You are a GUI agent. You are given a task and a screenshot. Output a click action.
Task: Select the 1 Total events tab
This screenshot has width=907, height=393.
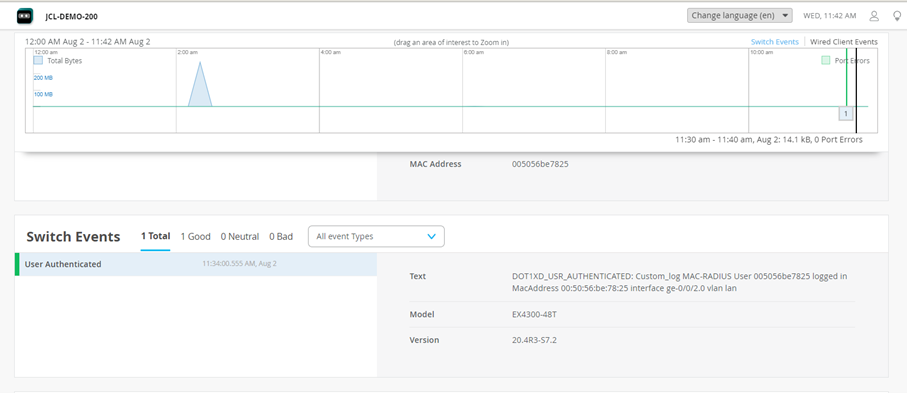pos(156,236)
